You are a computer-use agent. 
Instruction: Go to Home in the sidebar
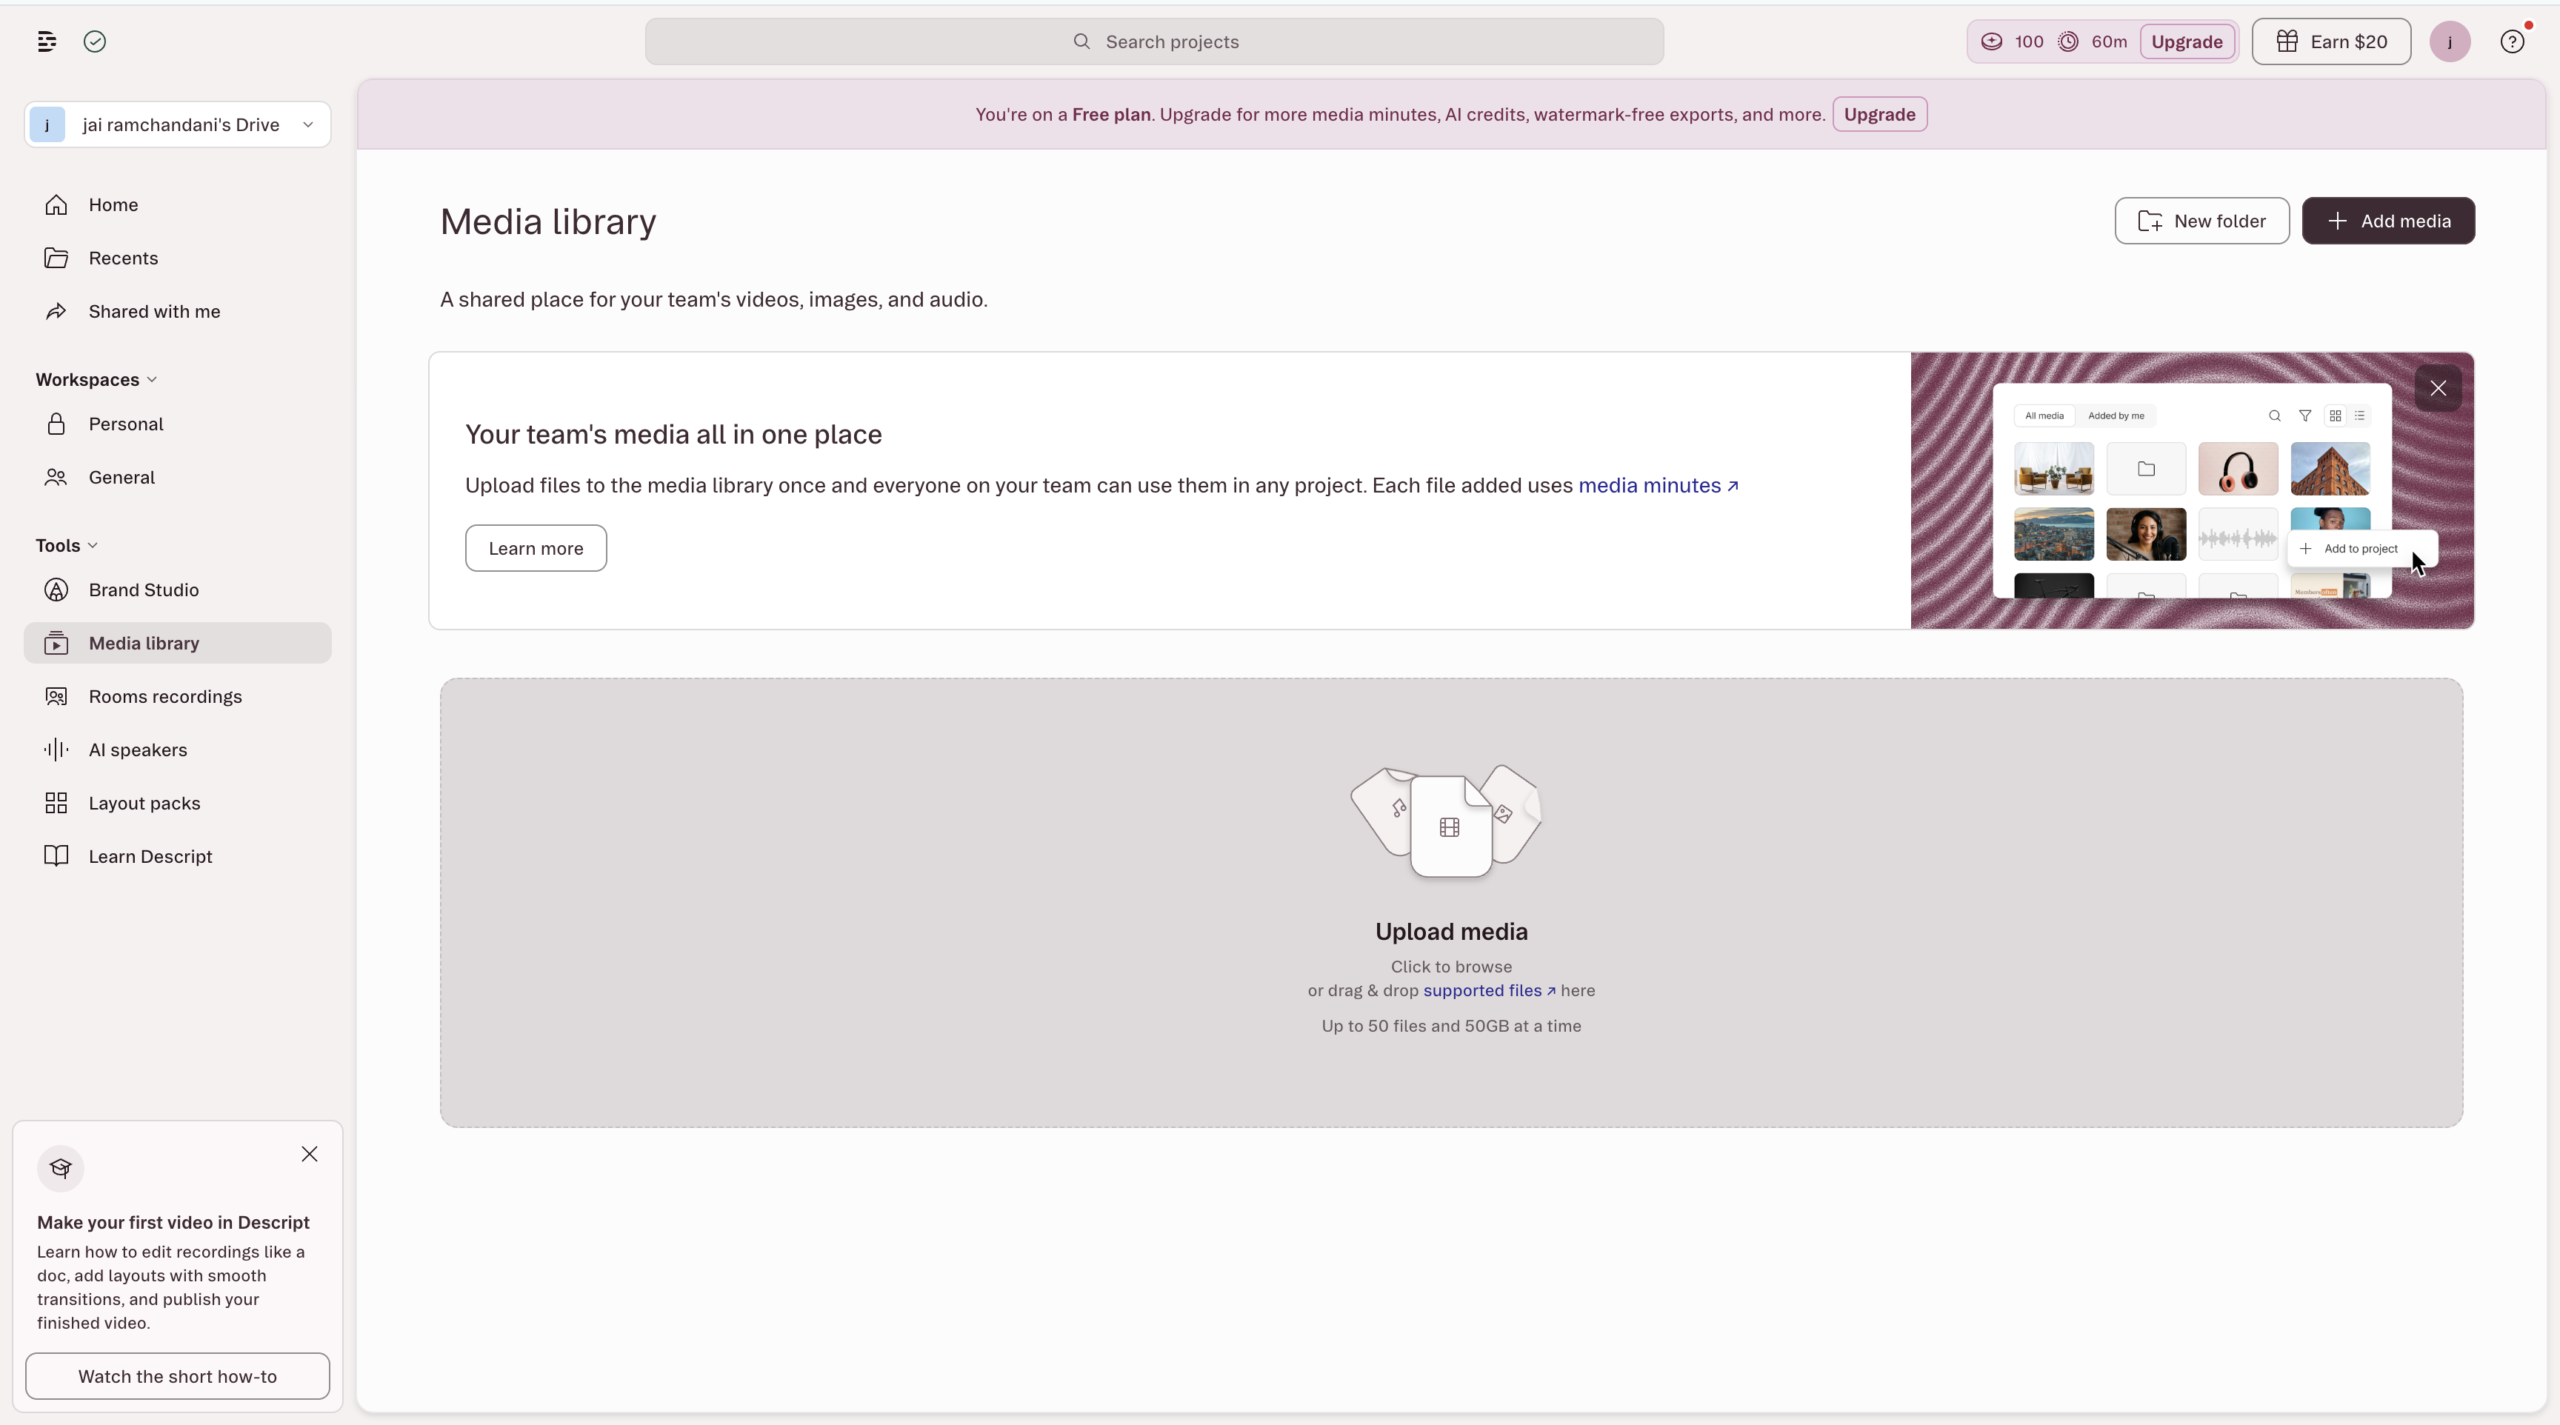[x=178, y=205]
